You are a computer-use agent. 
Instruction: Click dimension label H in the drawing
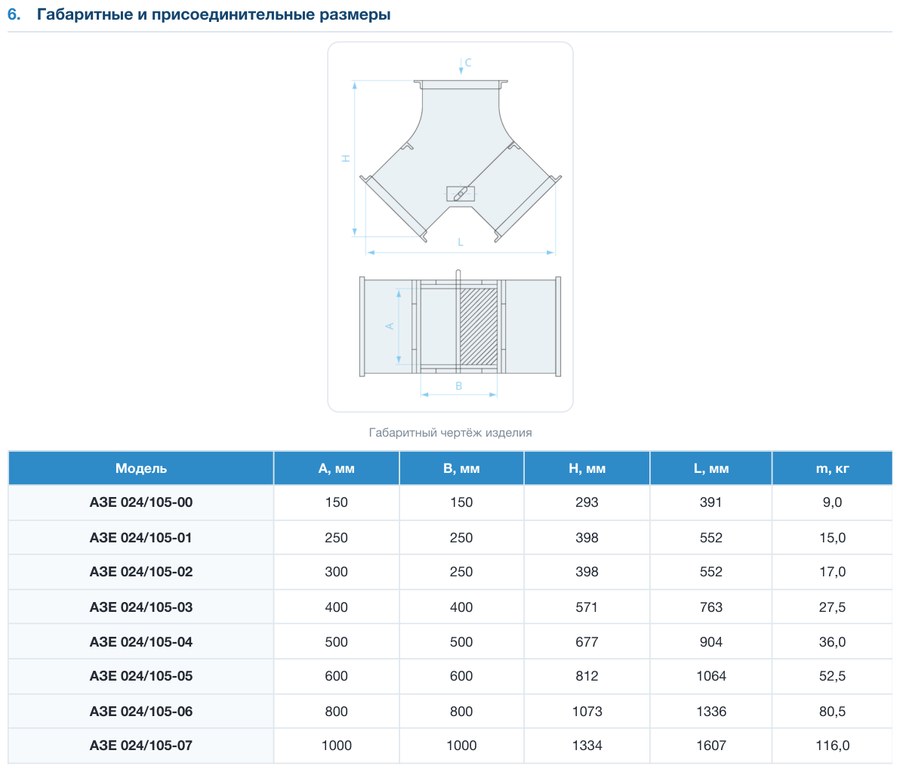coord(346,158)
